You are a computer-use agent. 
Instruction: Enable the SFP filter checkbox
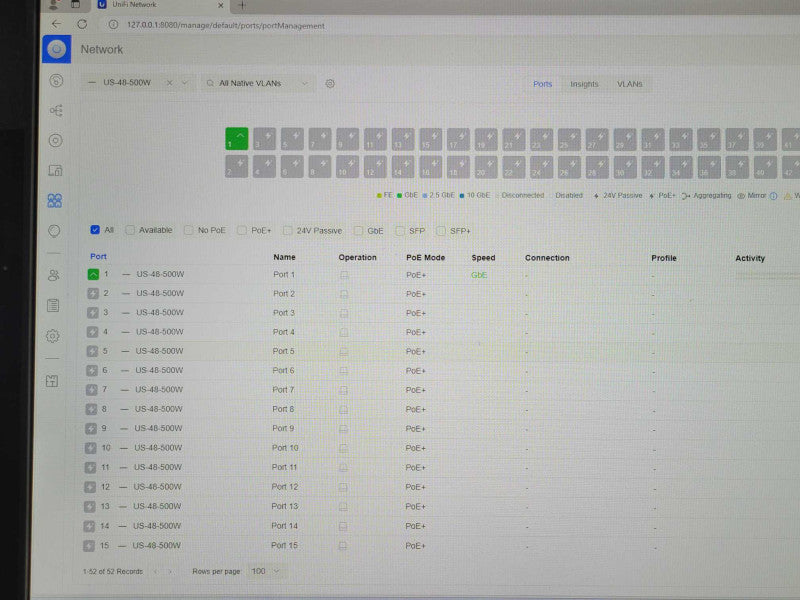pos(400,231)
